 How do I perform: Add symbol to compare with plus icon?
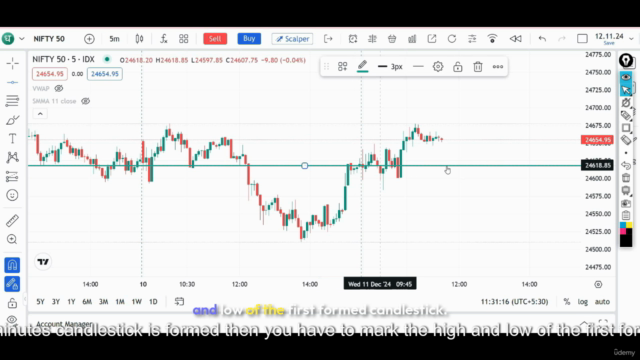coord(89,39)
